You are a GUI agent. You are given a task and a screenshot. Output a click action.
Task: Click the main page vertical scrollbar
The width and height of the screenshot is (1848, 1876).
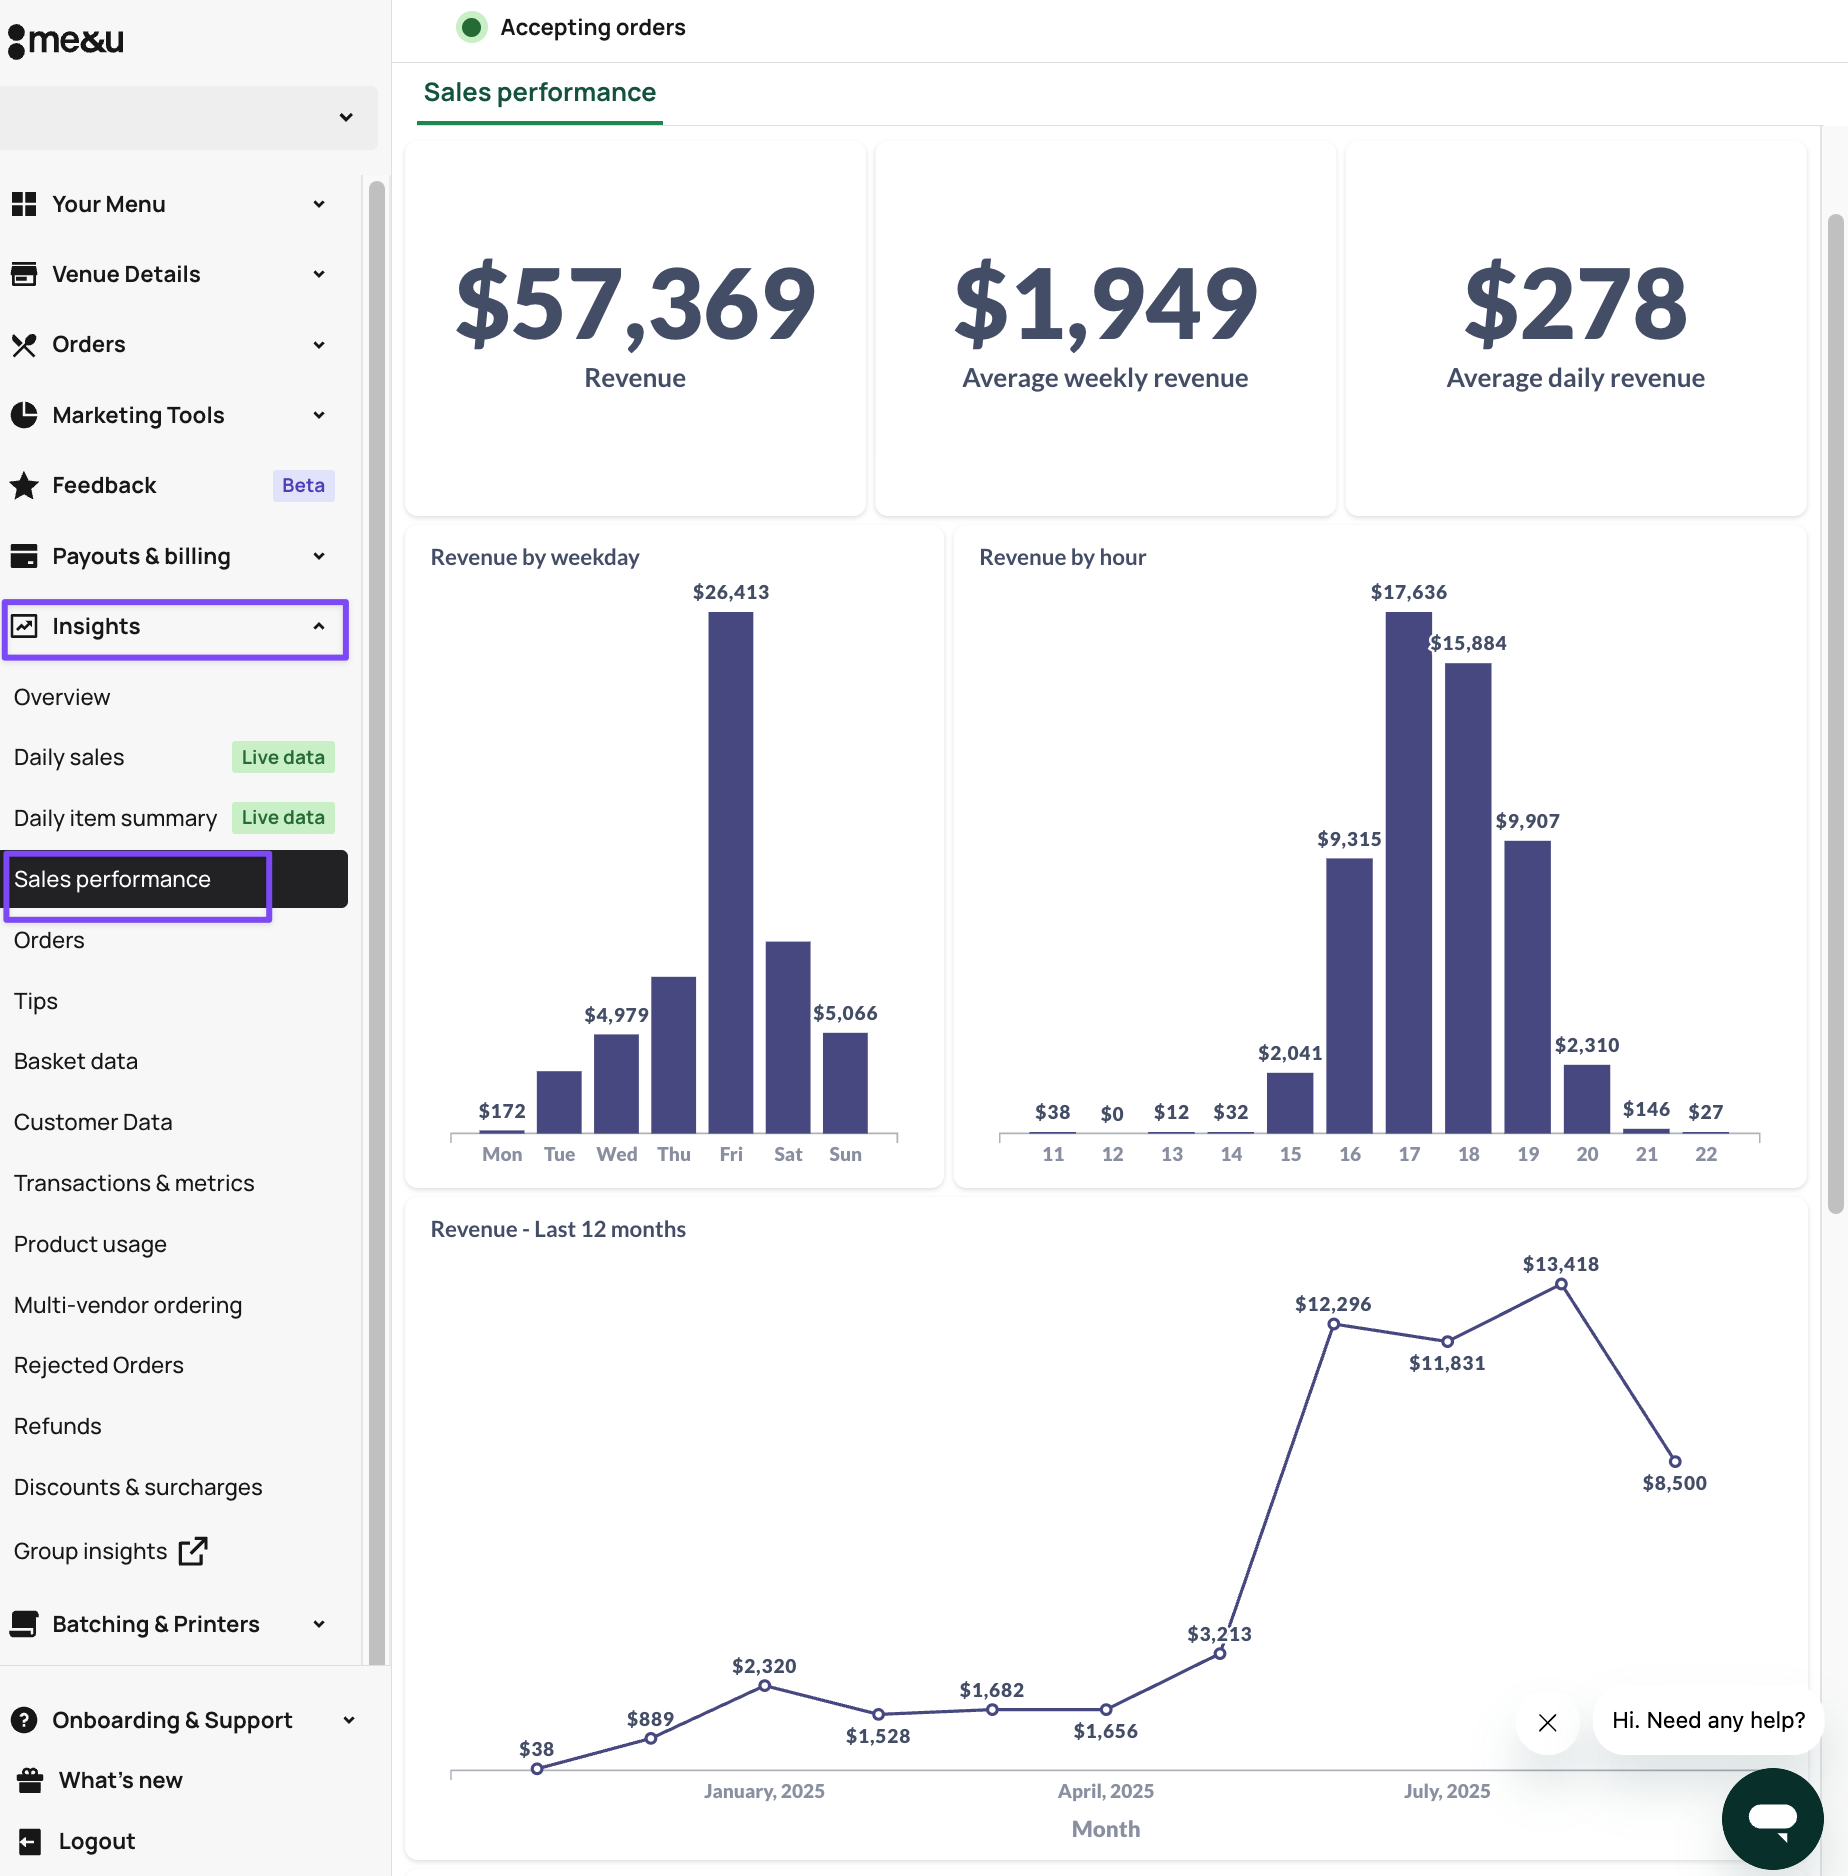[1835, 700]
